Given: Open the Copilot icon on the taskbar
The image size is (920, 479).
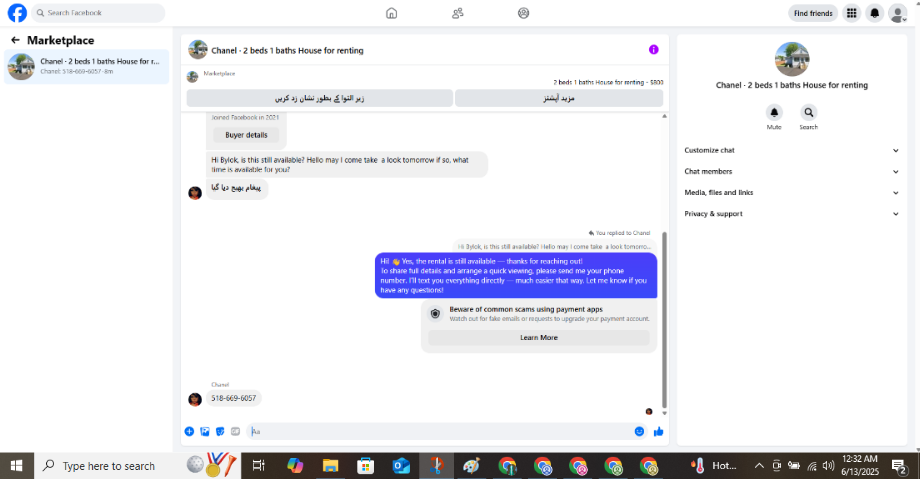Looking at the screenshot, I should (295, 465).
